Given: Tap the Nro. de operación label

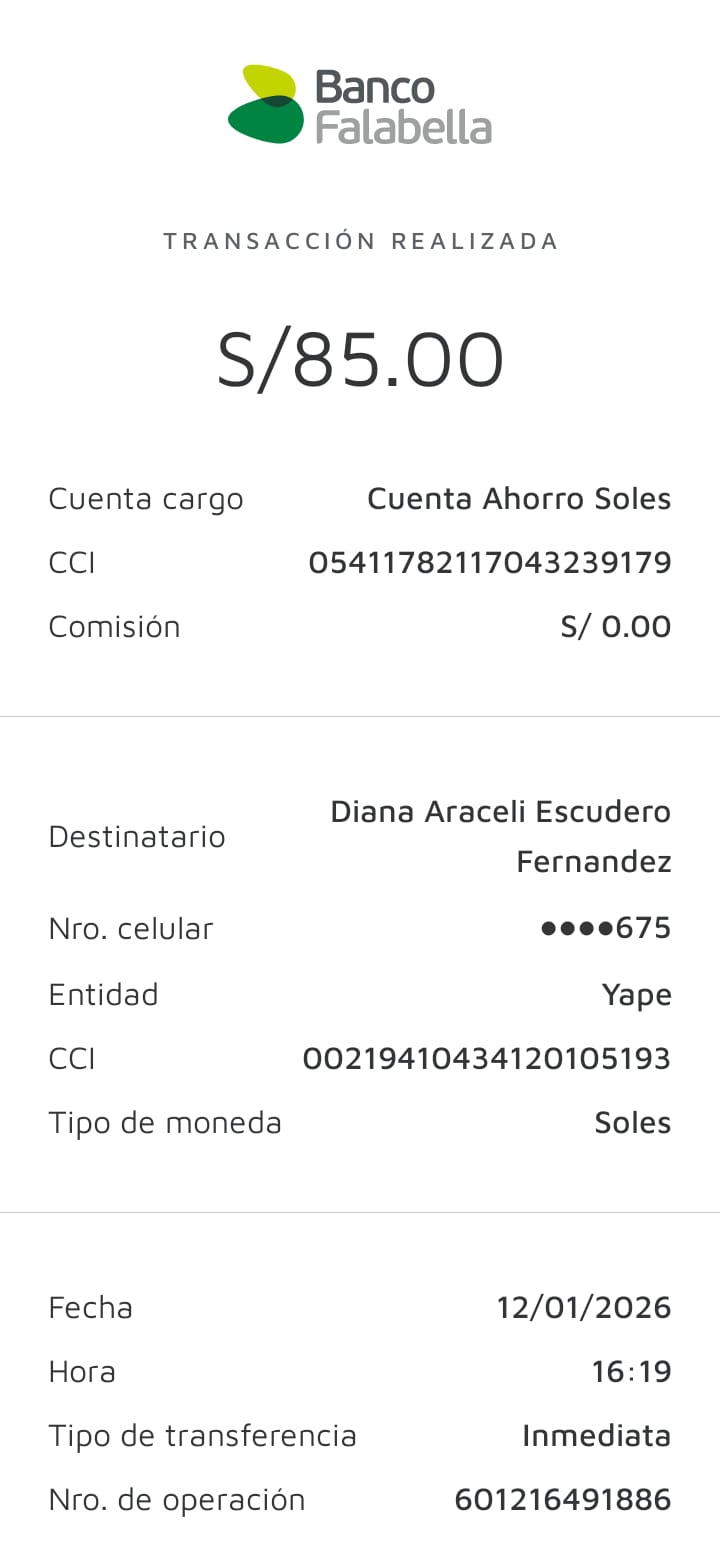Looking at the screenshot, I should pos(177,1499).
